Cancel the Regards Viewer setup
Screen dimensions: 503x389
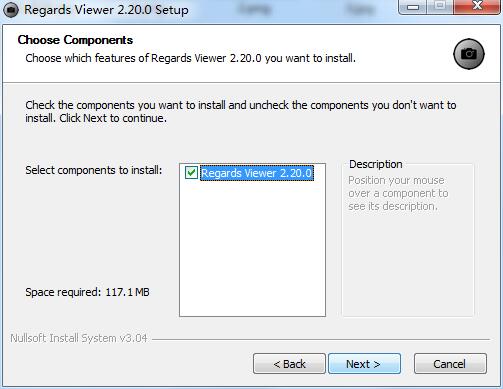[450, 364]
